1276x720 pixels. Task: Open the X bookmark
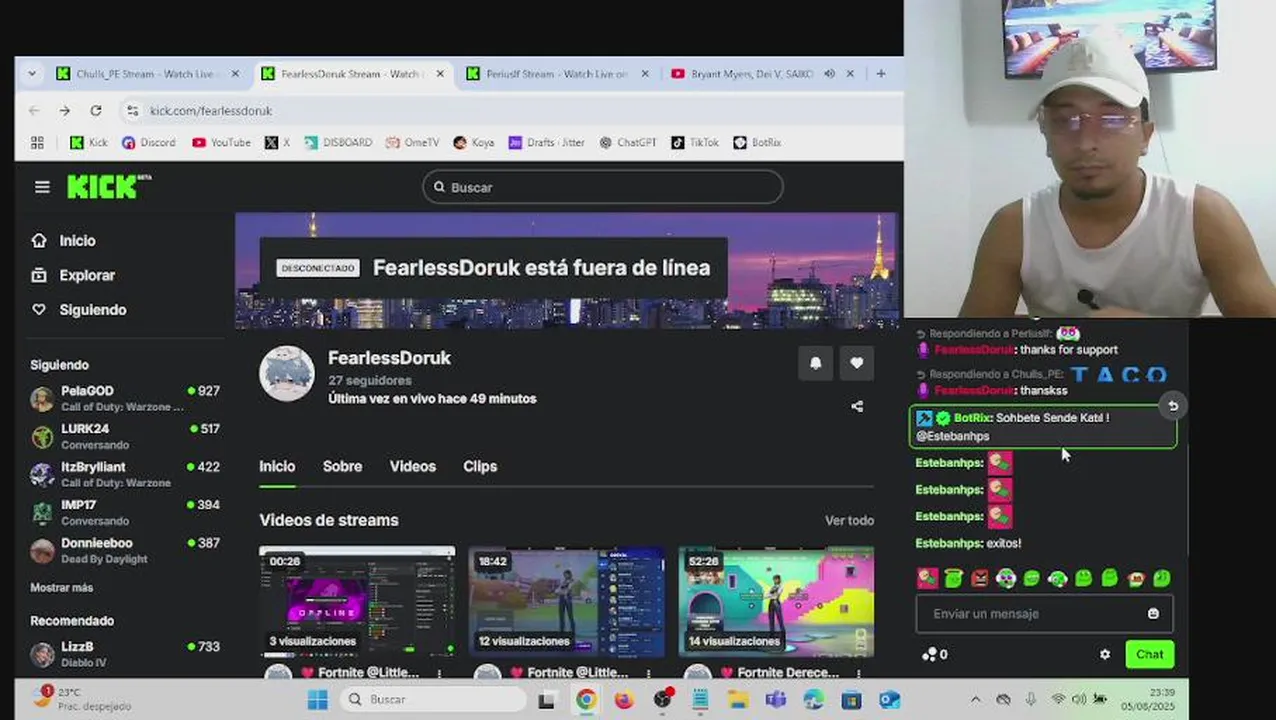point(277,142)
